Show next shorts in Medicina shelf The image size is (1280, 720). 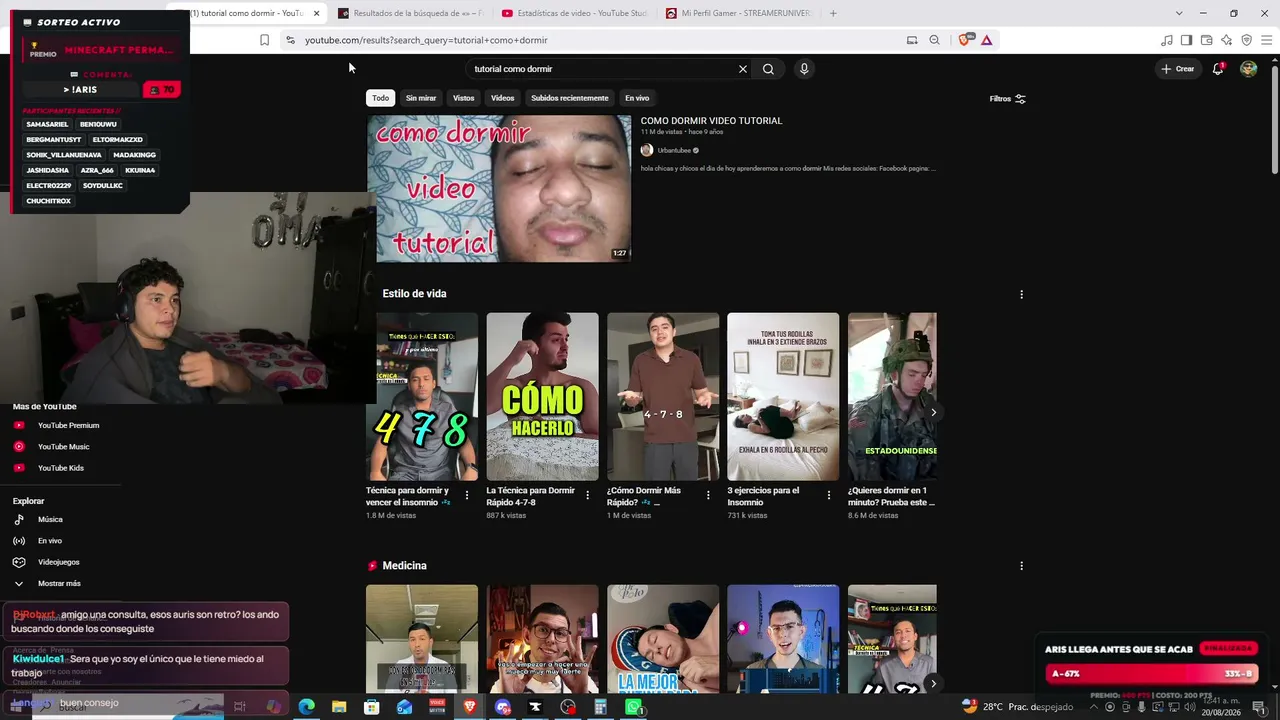(933, 684)
